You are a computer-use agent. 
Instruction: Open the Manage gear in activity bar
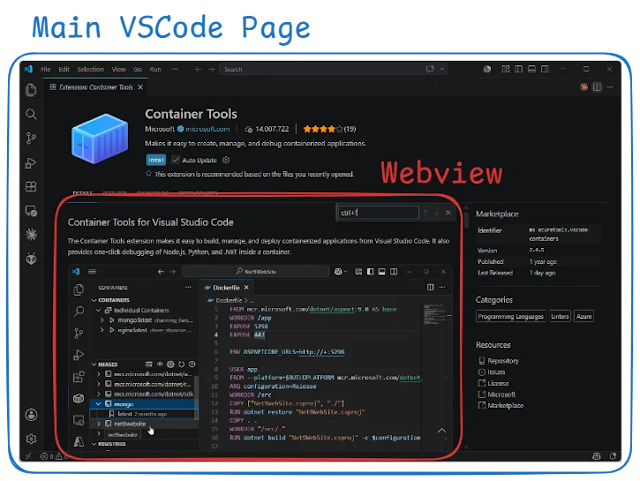tap(31, 439)
